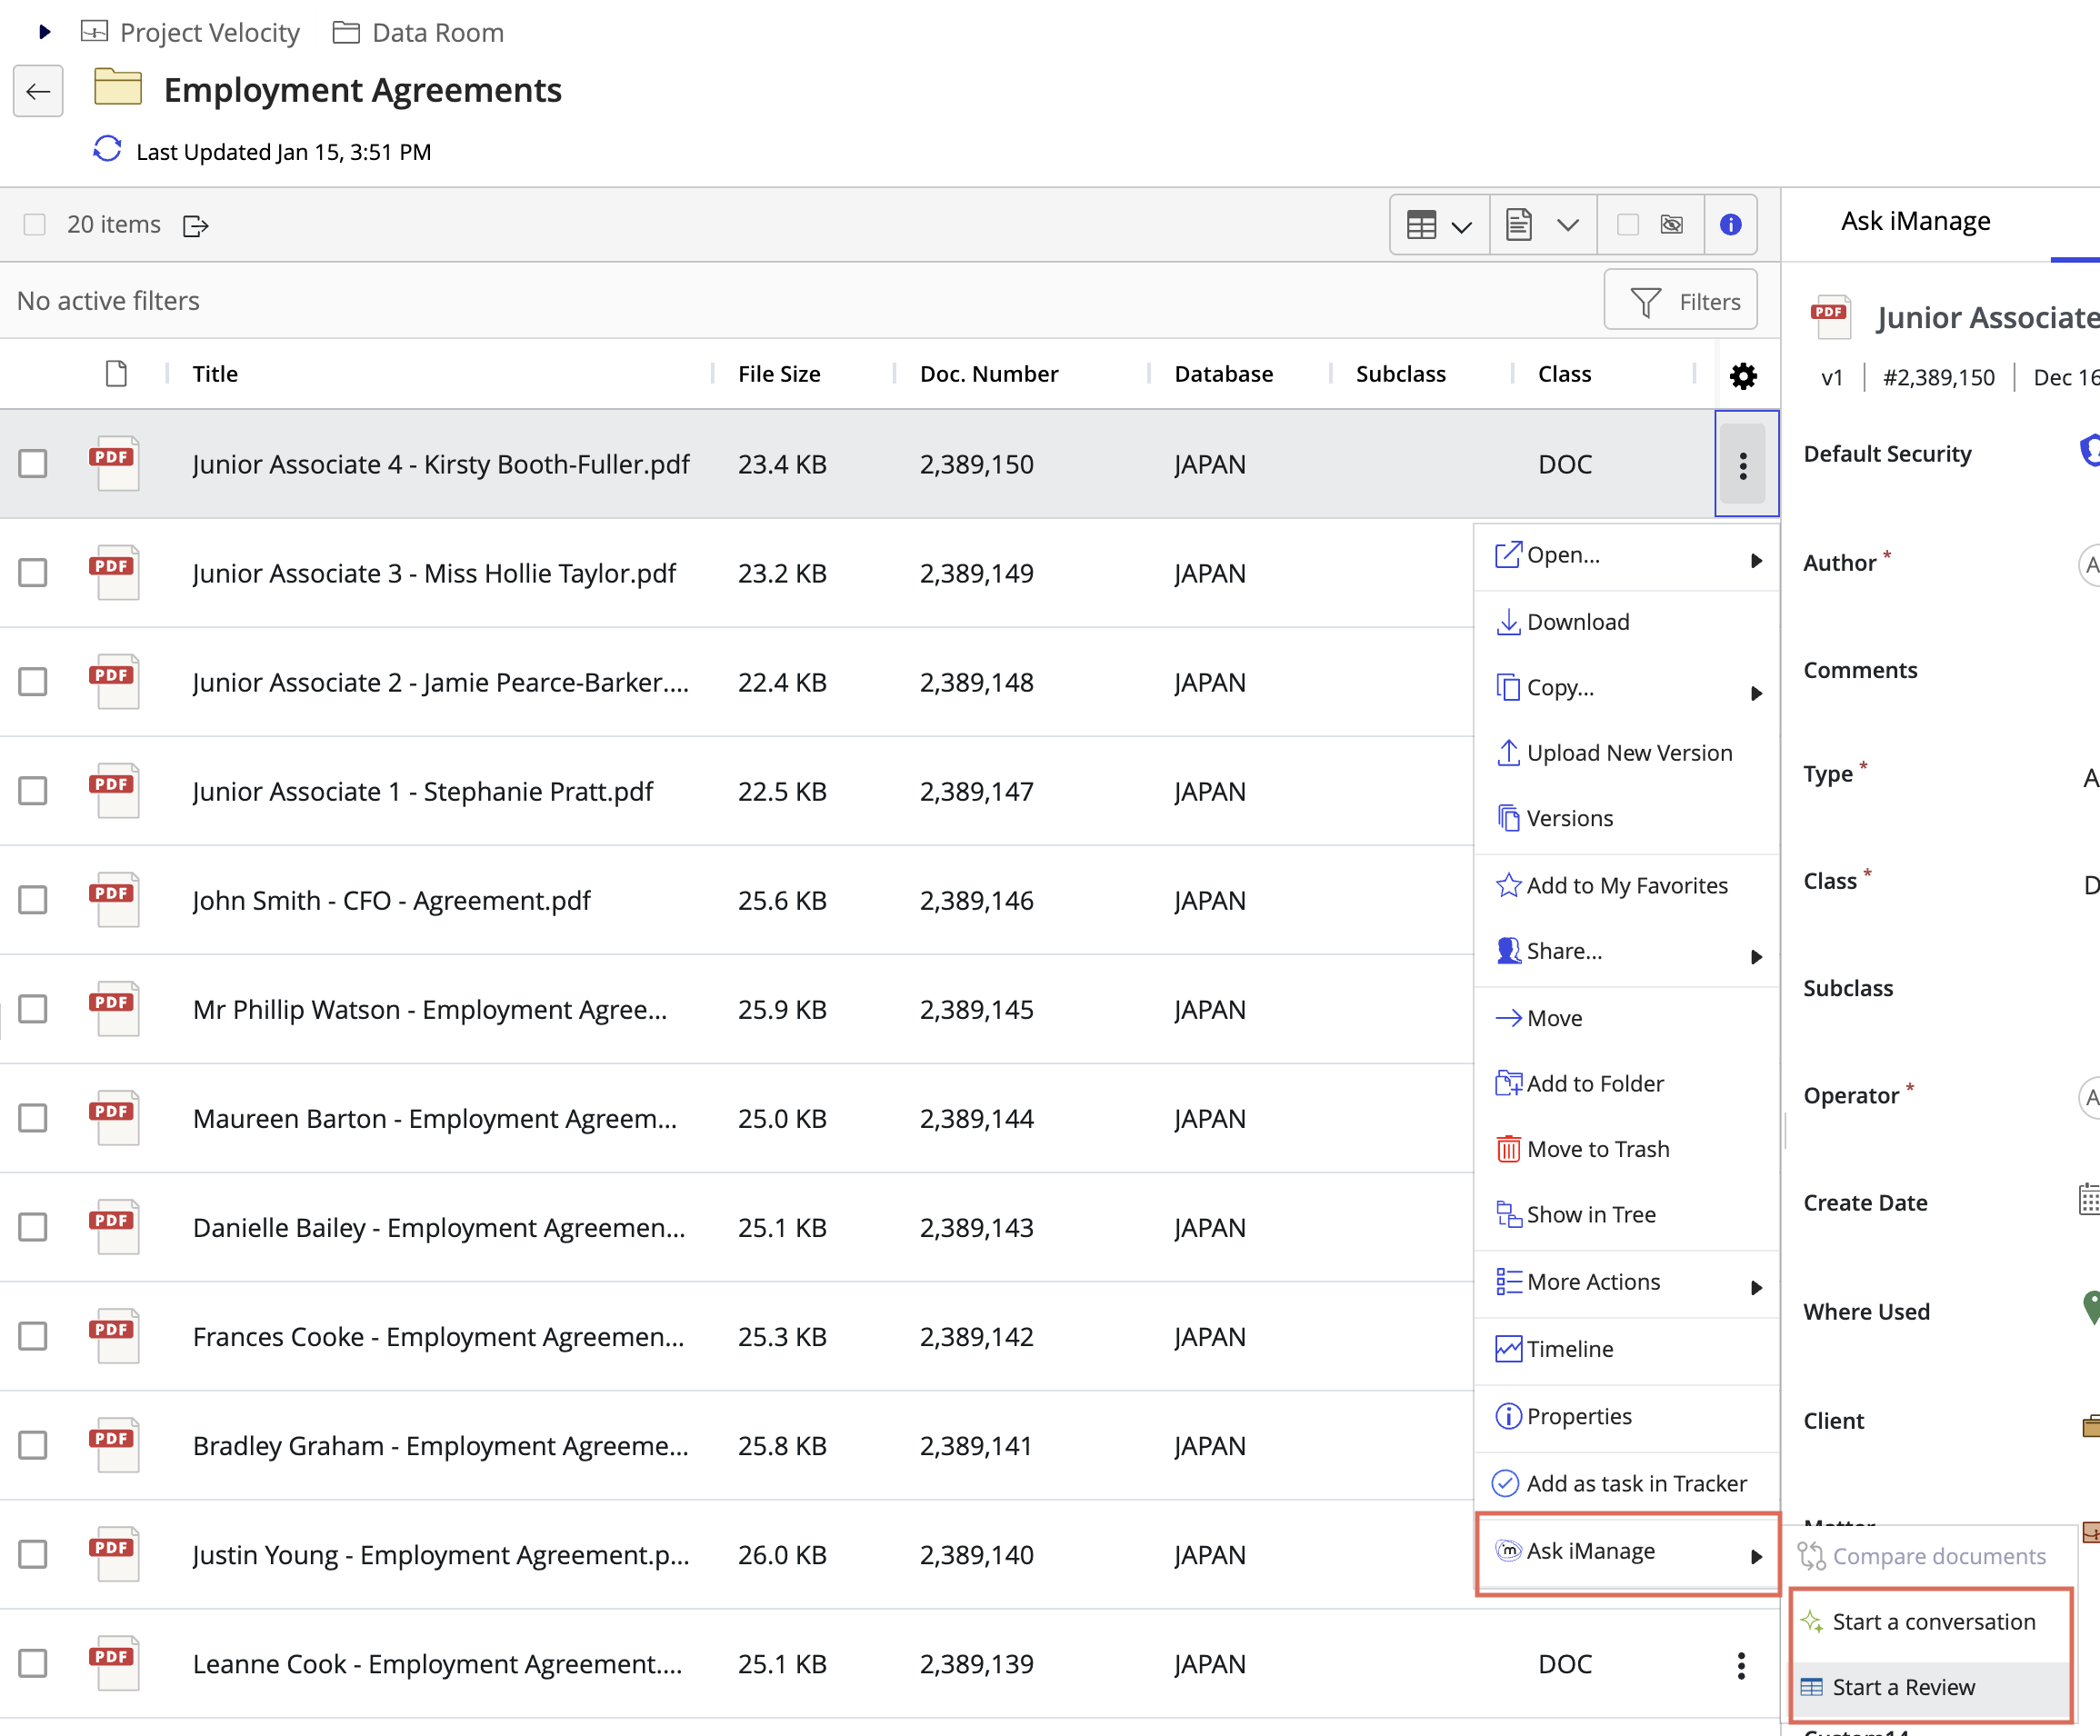Viewport: 2100px width, 1736px height.
Task: Toggle the select-all checkbox beside 20 items
Action: pos(35,225)
